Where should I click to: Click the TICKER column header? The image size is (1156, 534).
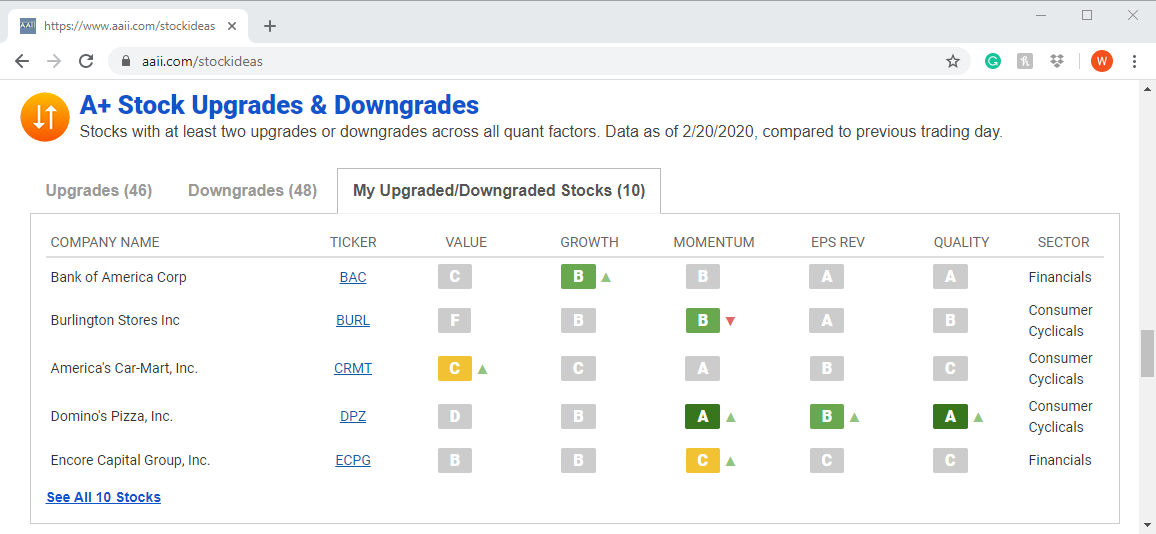(353, 242)
